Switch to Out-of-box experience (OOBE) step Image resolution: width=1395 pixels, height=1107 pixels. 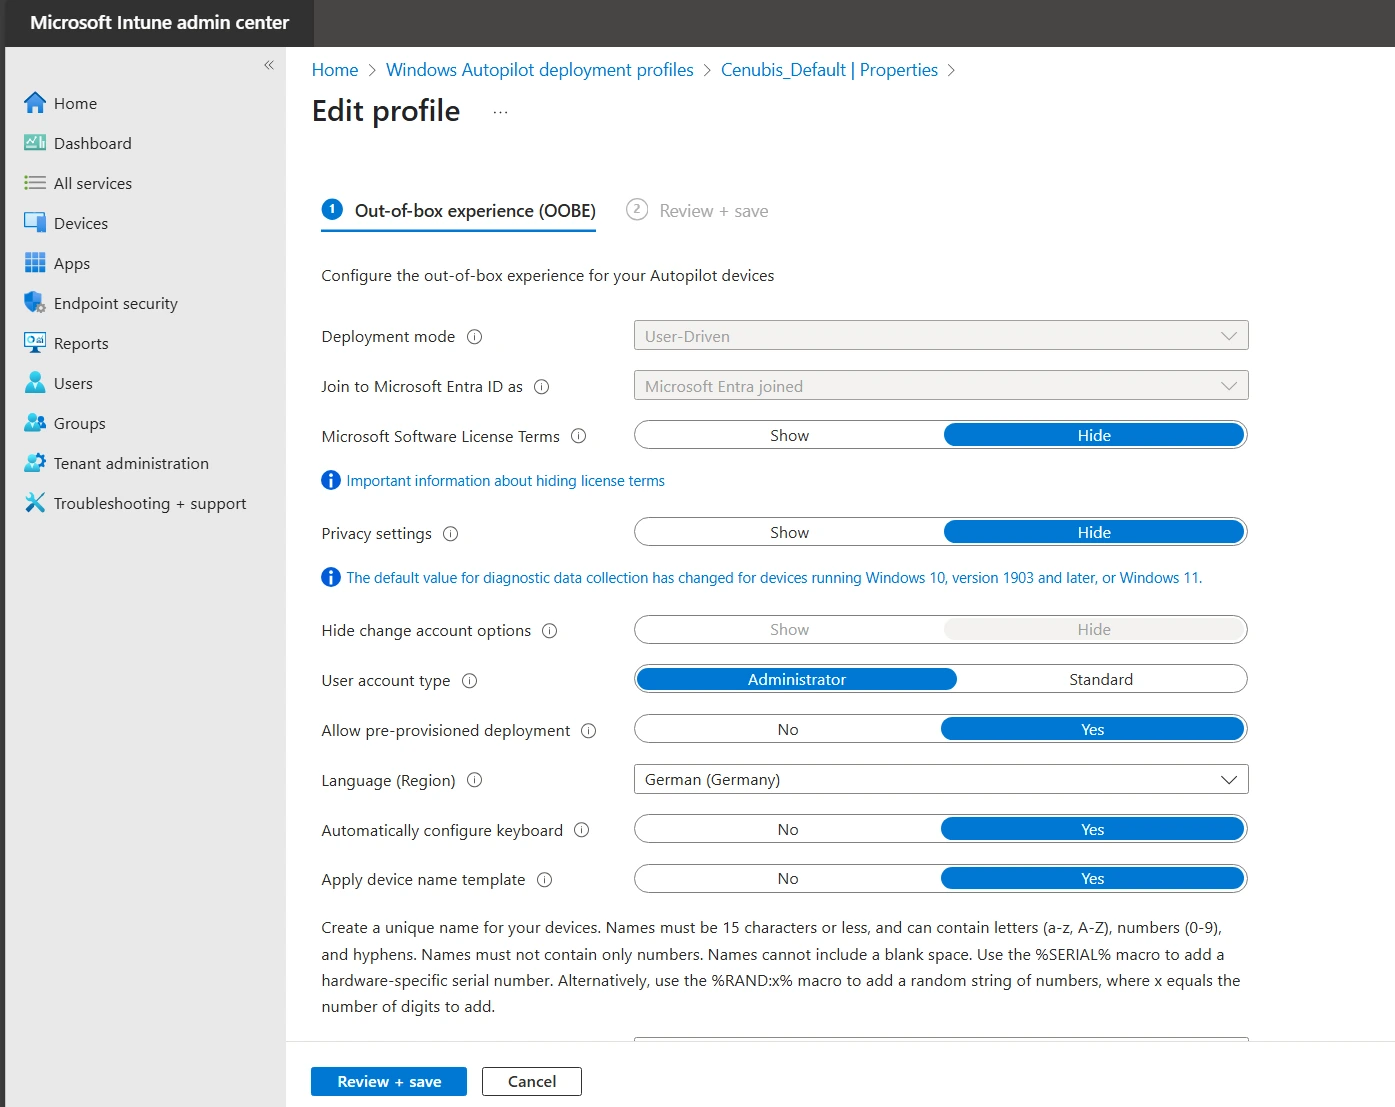click(458, 211)
